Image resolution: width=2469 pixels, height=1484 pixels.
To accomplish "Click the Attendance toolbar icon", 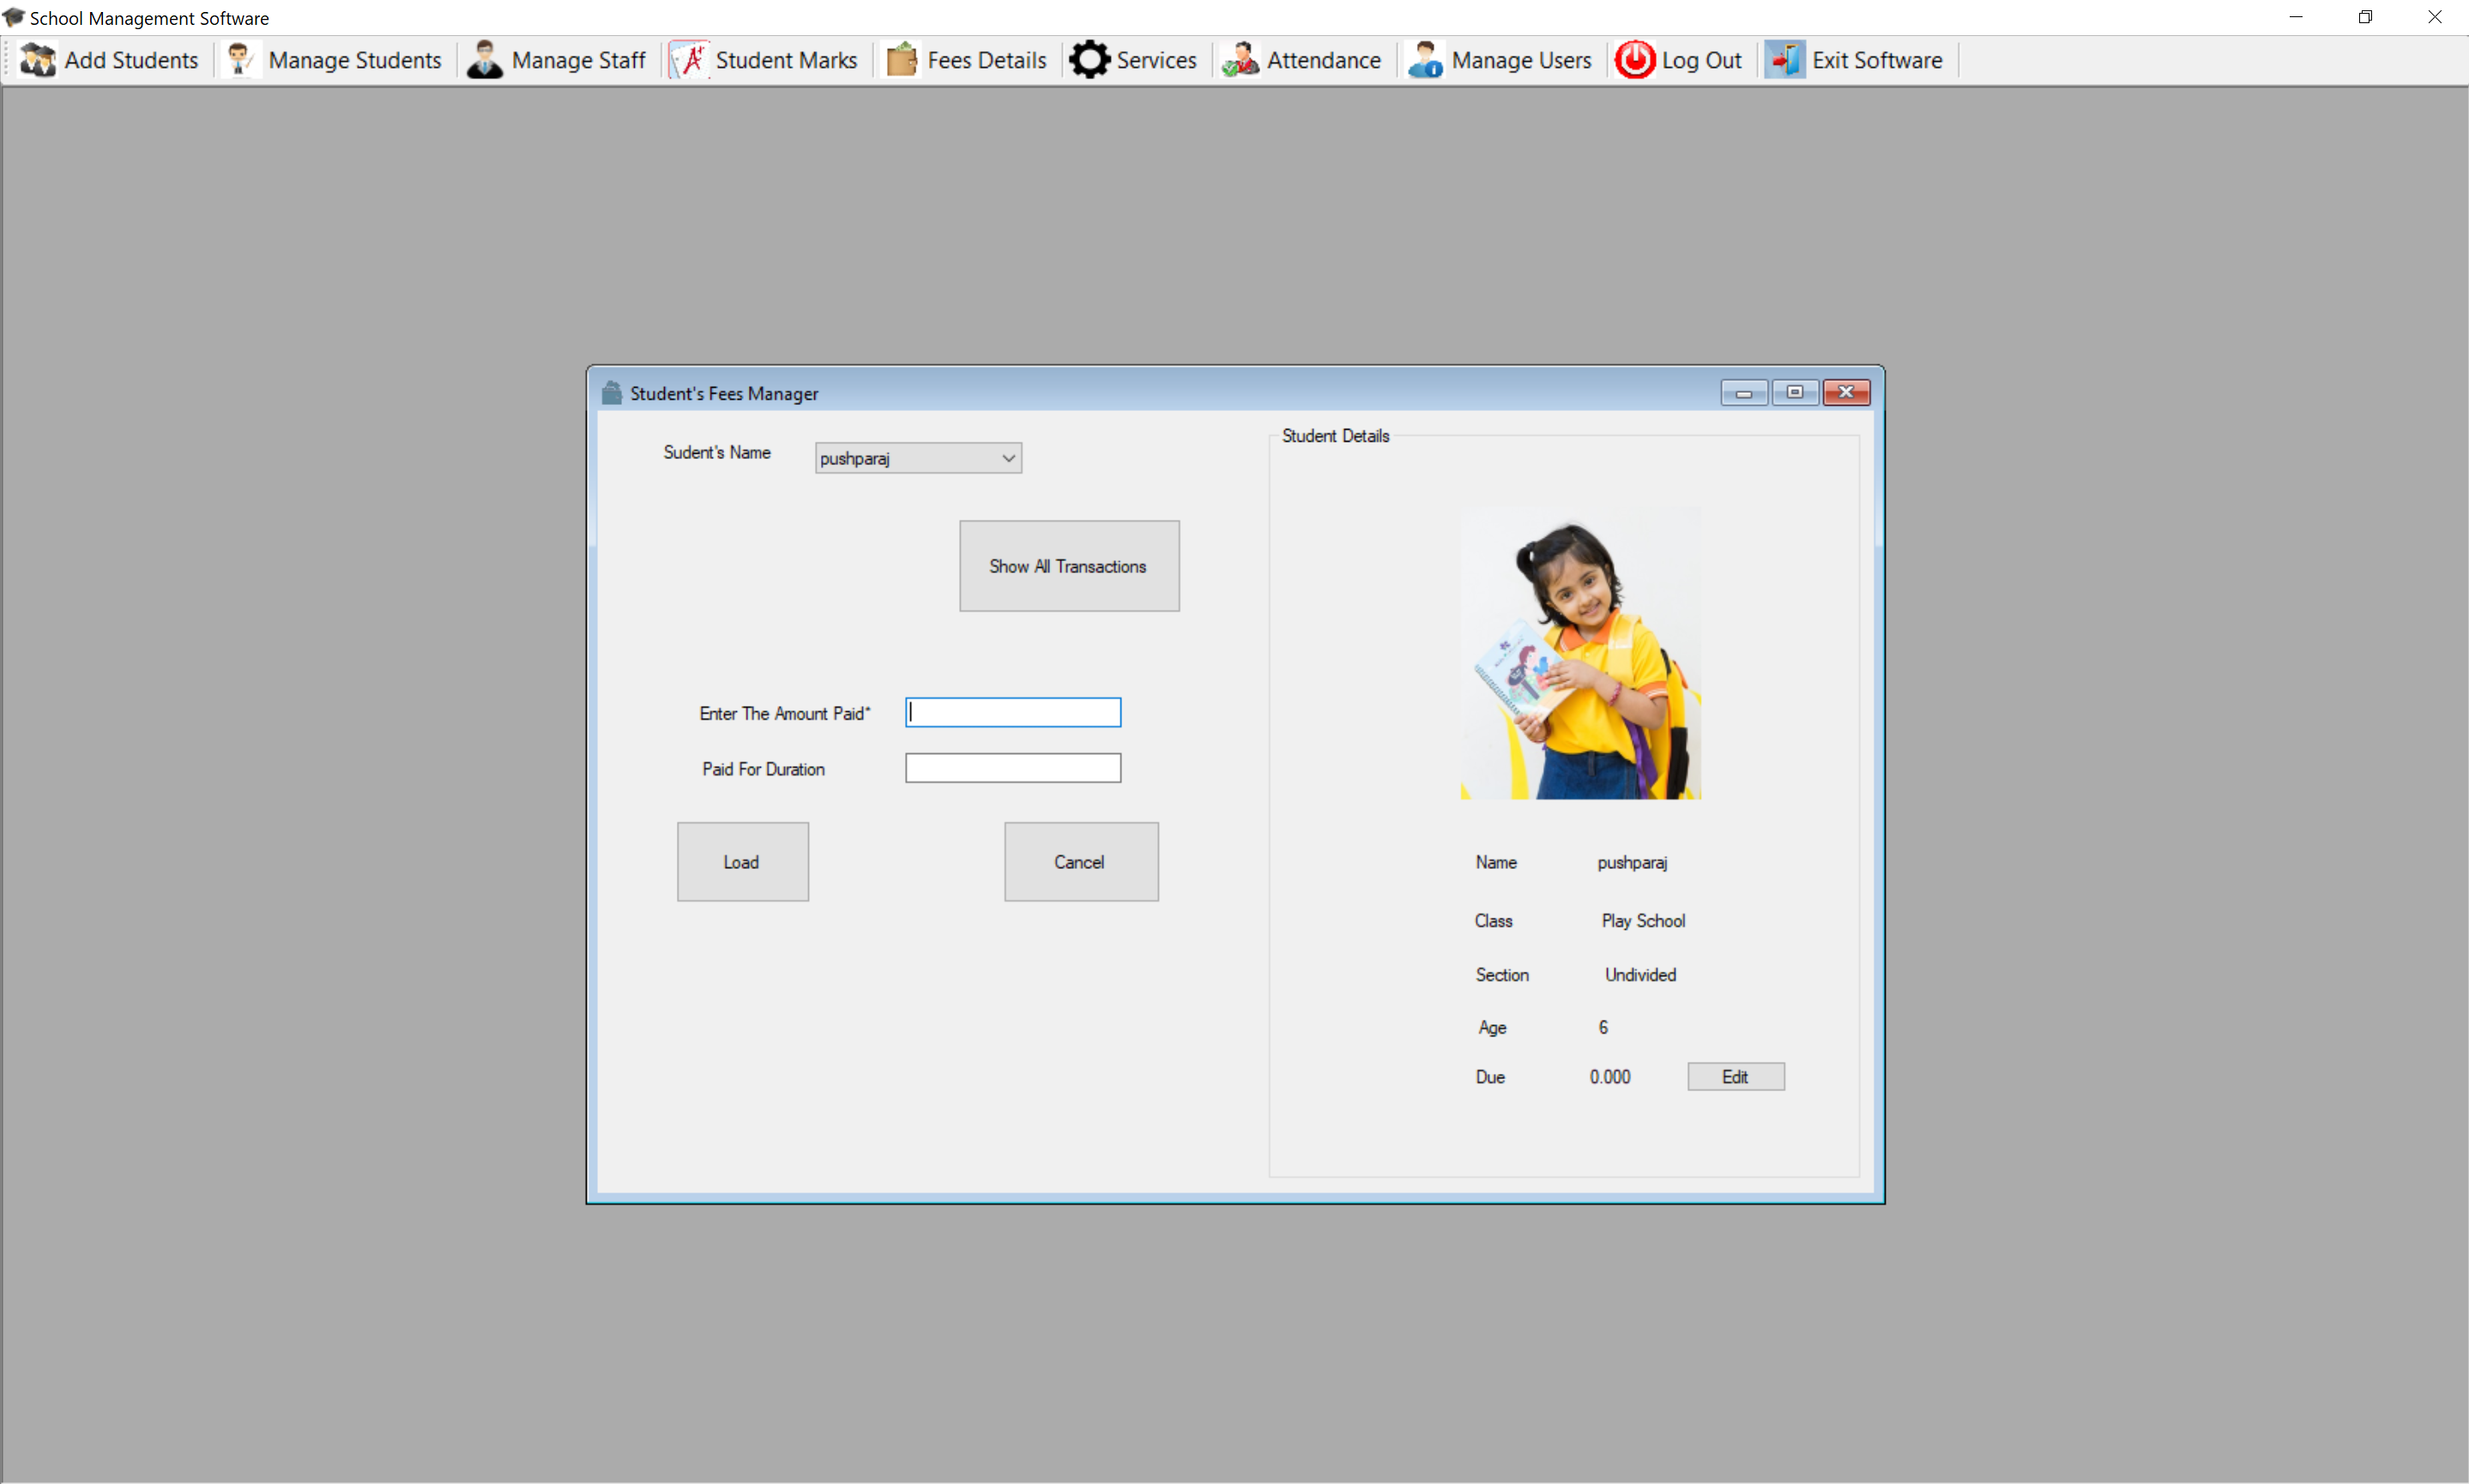I will [x=1240, y=60].
